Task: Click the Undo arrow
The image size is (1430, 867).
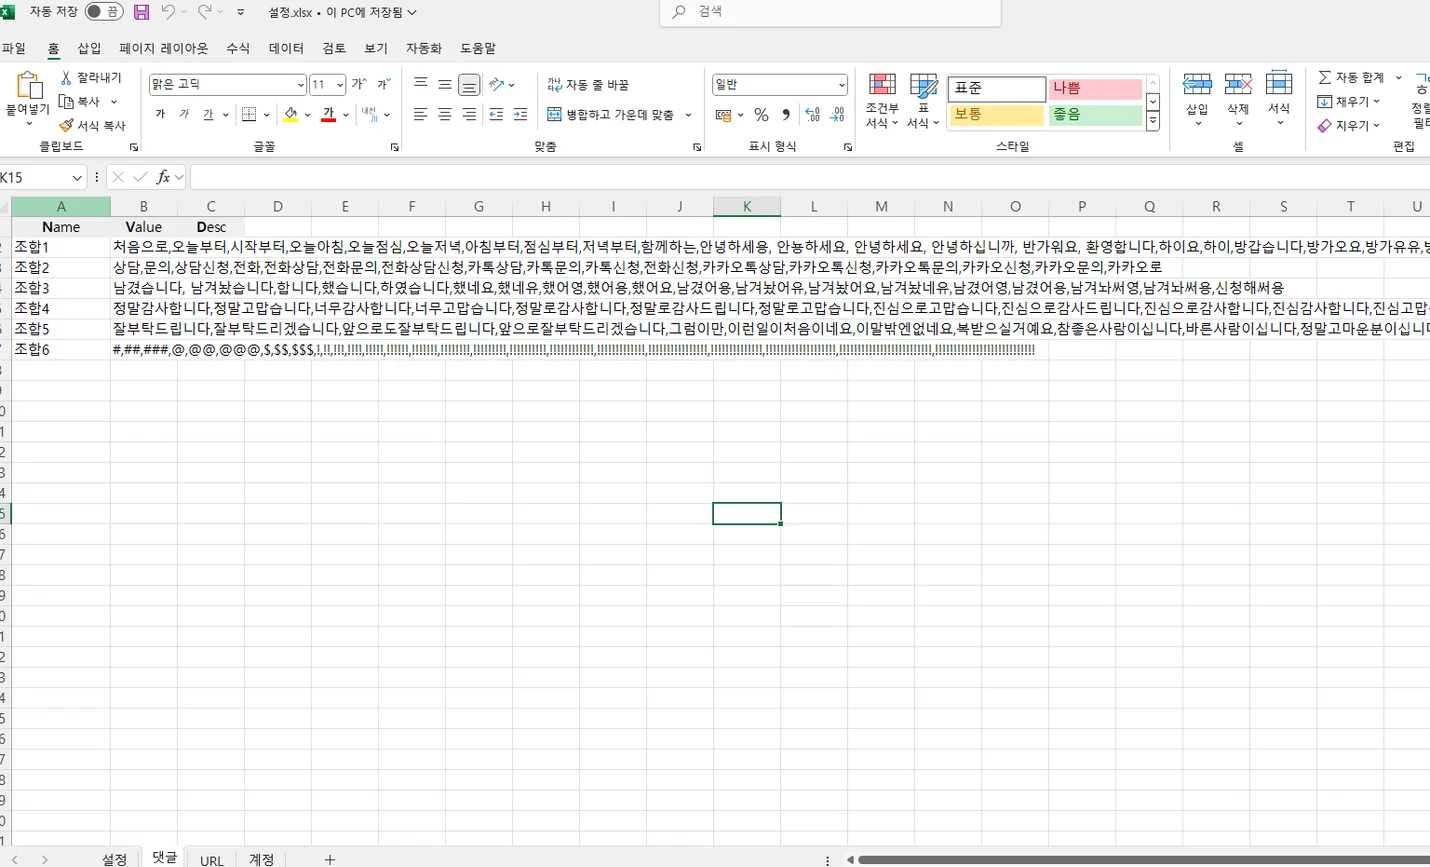Action: point(168,12)
